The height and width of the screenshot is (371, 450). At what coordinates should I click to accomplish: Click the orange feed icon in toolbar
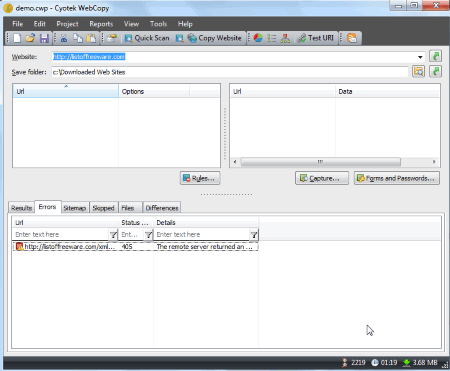pyautogui.click(x=352, y=38)
